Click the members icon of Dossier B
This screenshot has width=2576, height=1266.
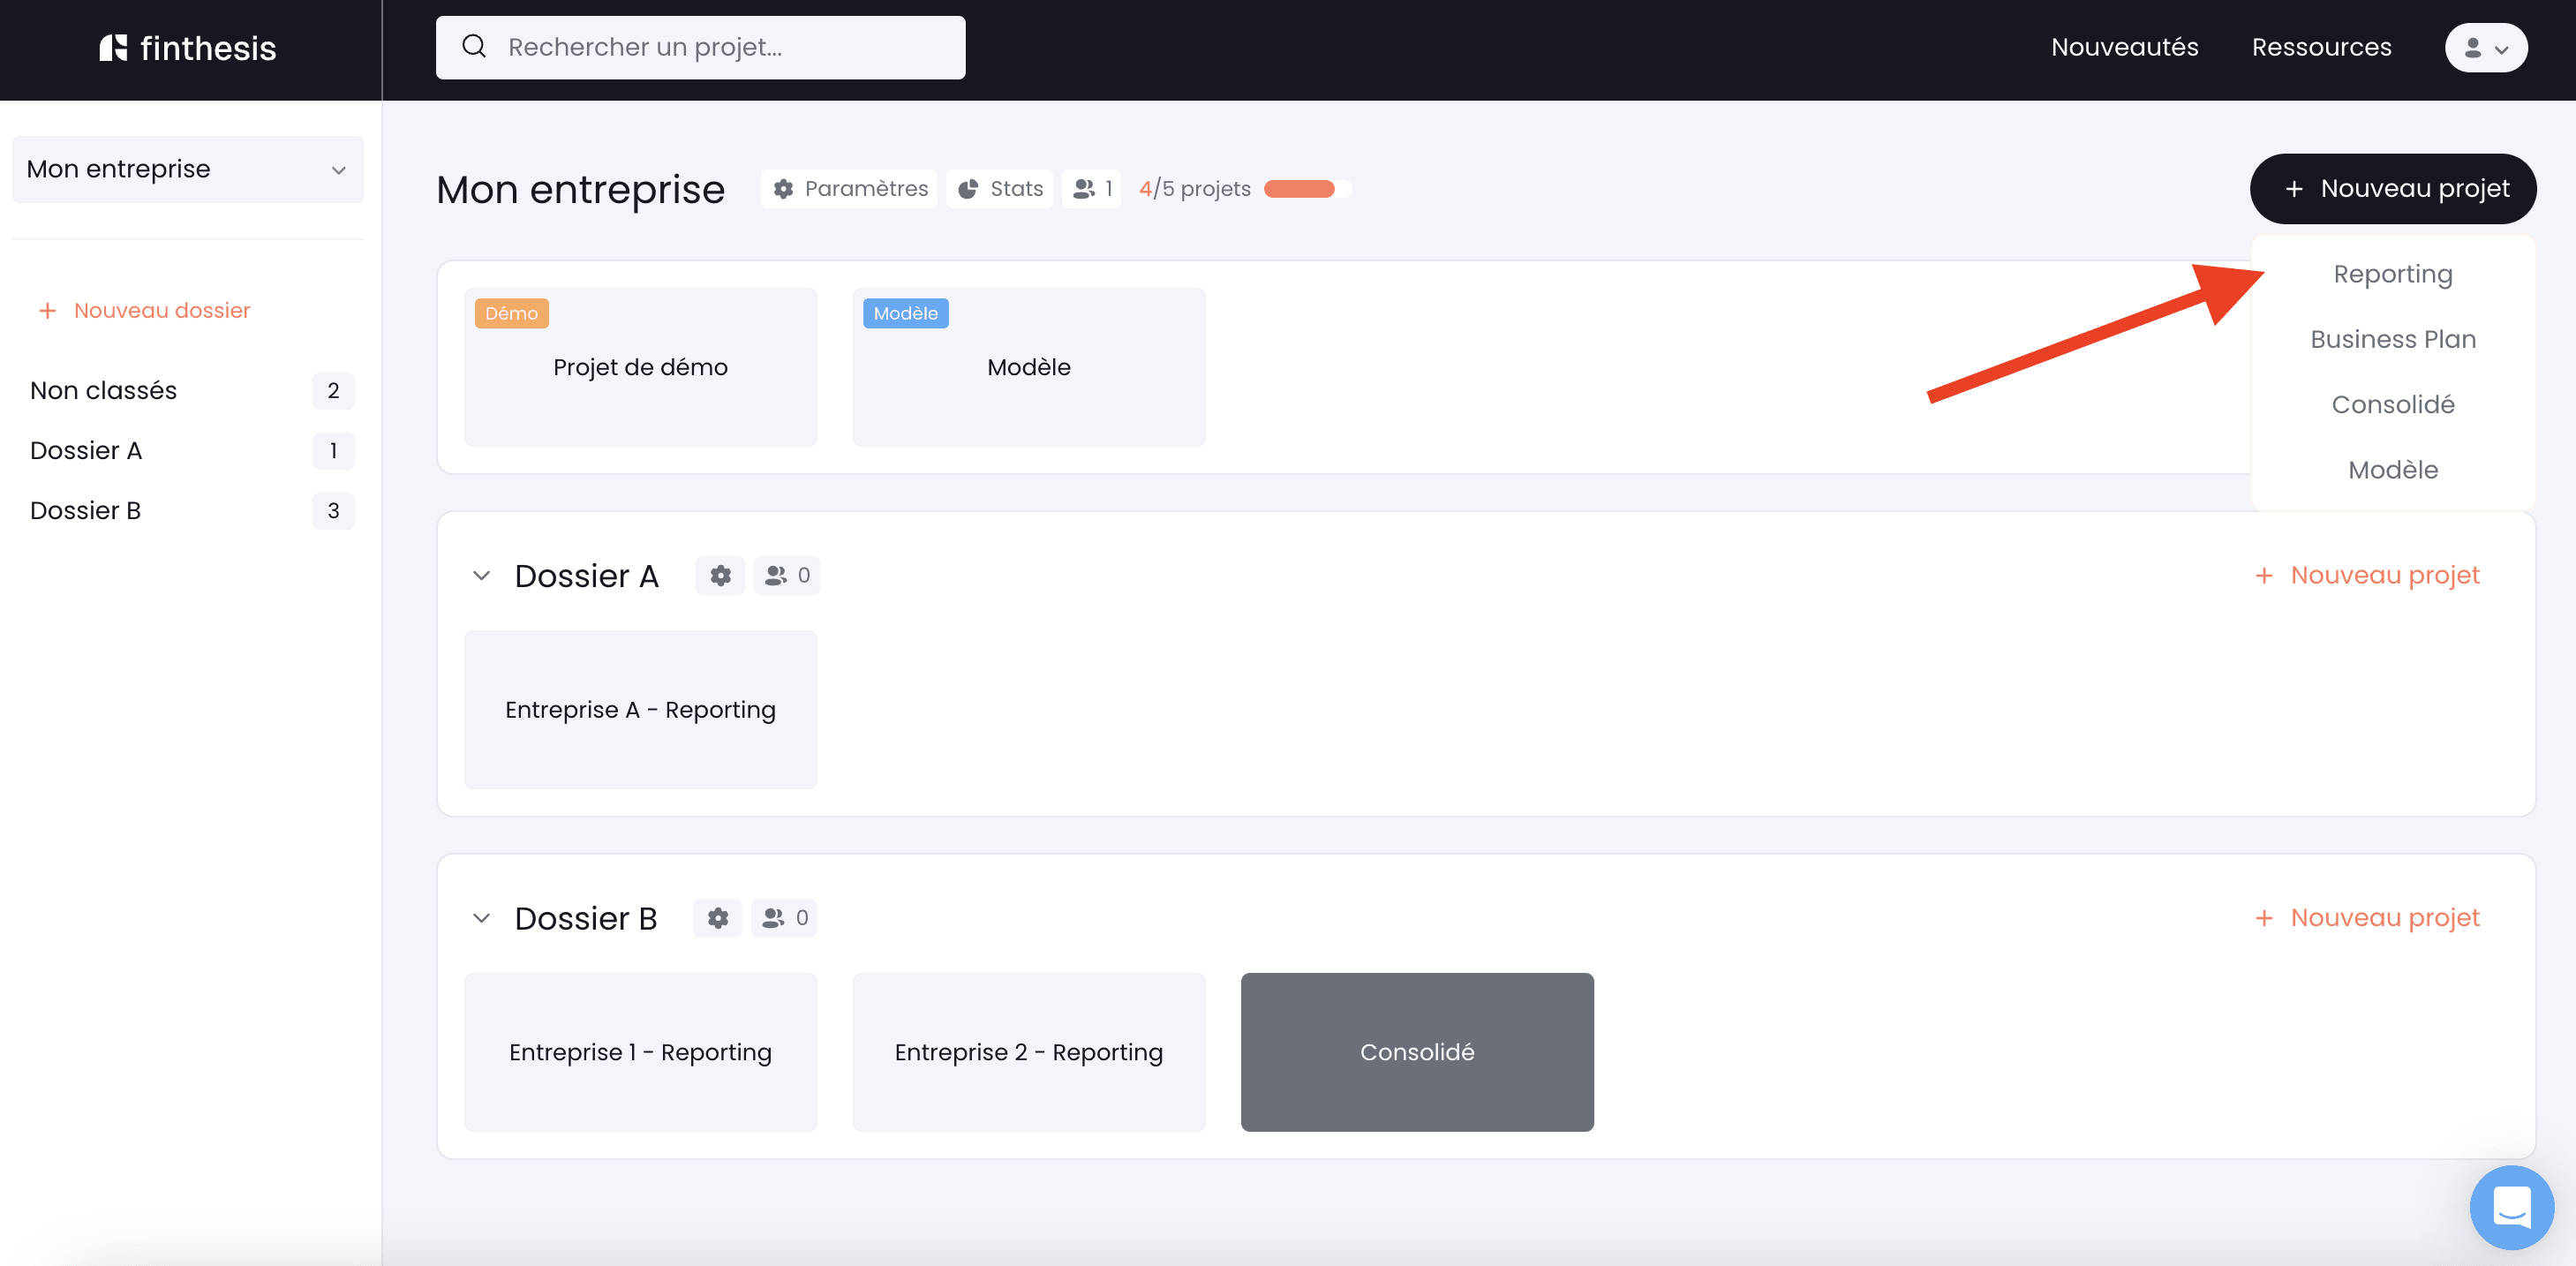pos(783,917)
